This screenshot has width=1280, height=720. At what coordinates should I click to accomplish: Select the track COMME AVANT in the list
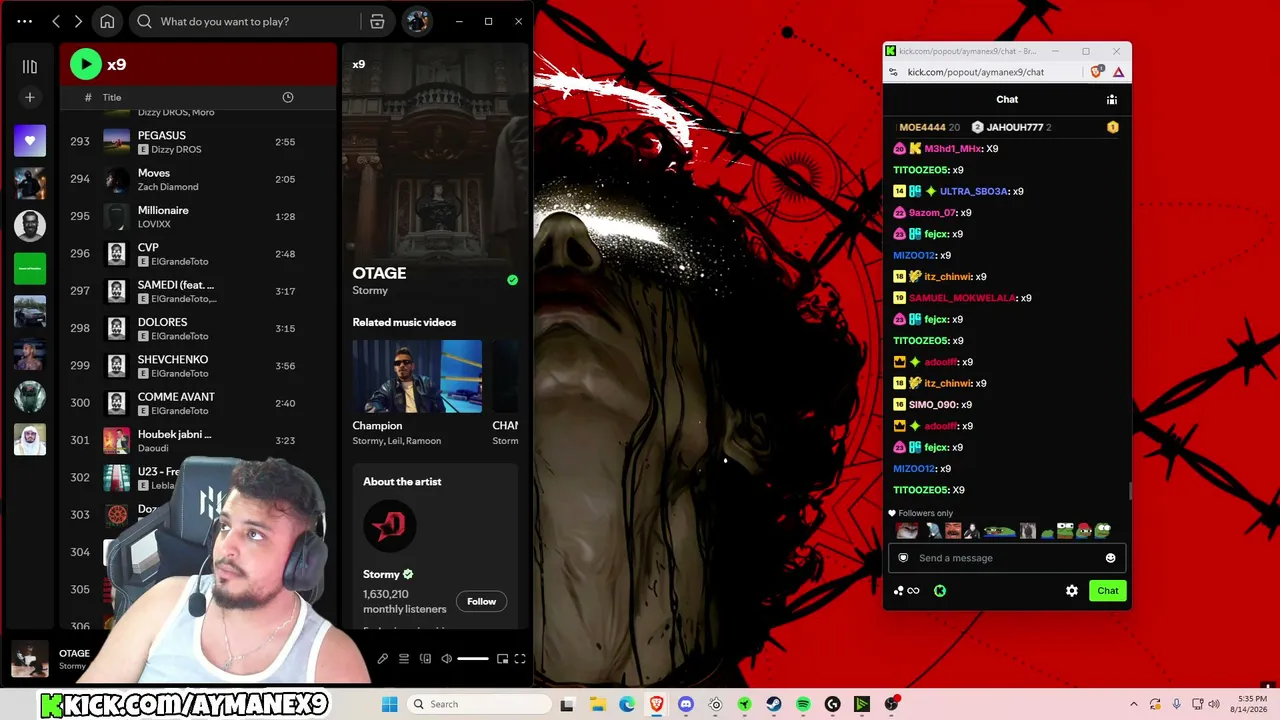198,403
